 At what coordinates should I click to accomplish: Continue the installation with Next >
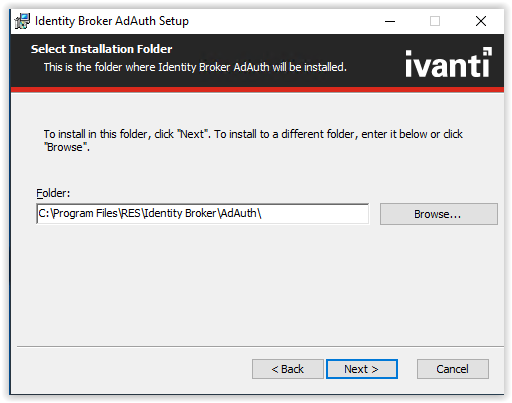point(362,369)
